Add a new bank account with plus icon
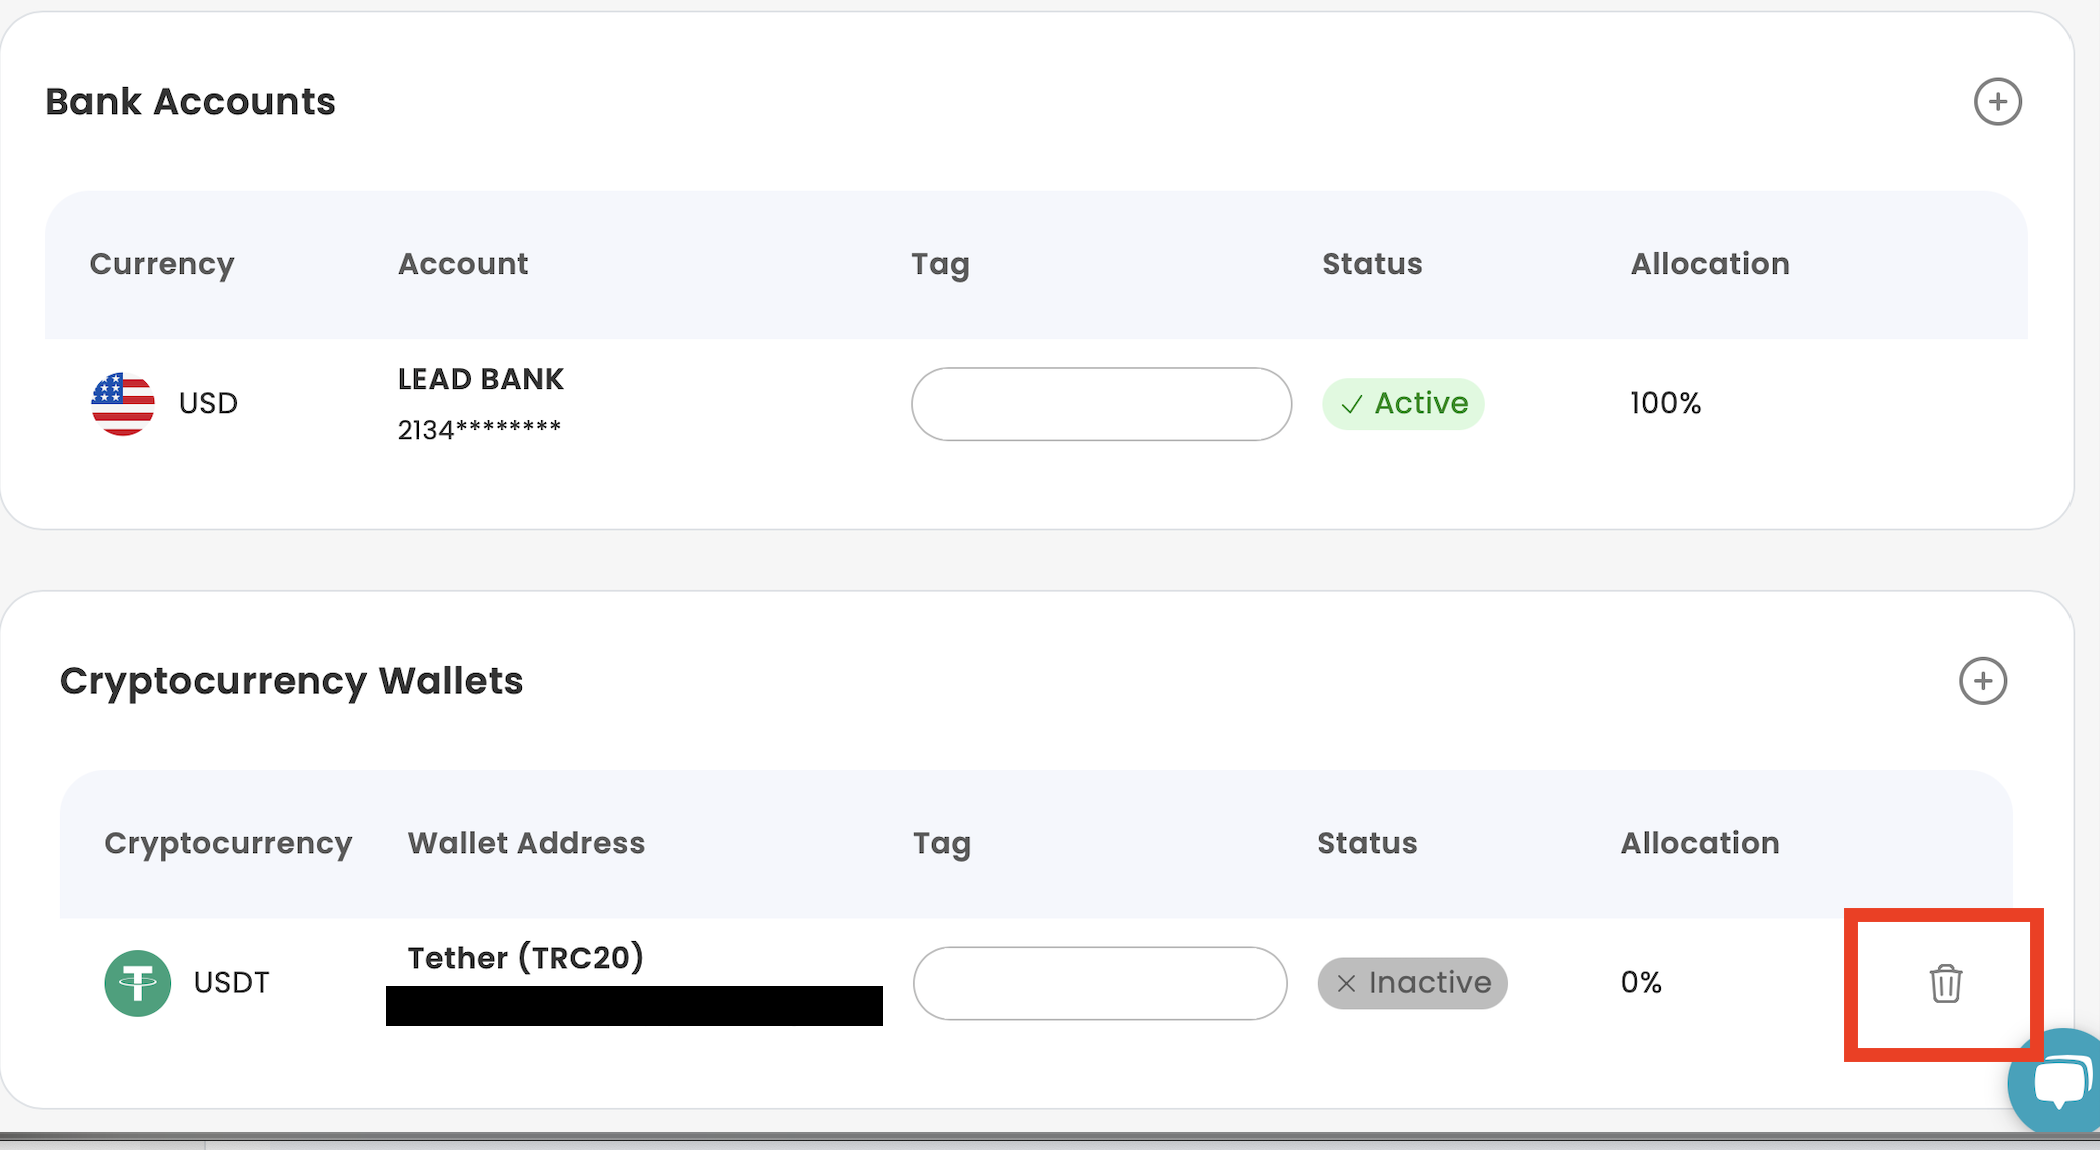 pos(1997,102)
